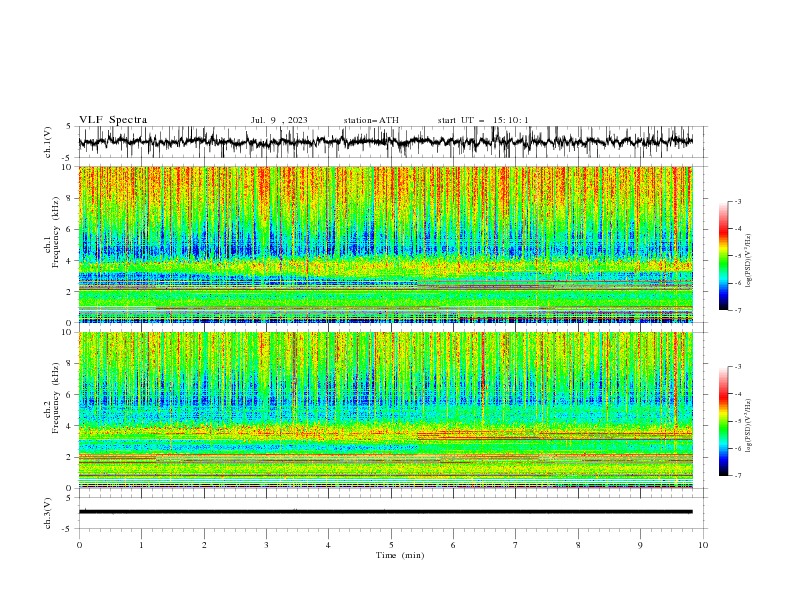Click the '-3' label on upper colorbar
The image size is (792, 612).
737,201
